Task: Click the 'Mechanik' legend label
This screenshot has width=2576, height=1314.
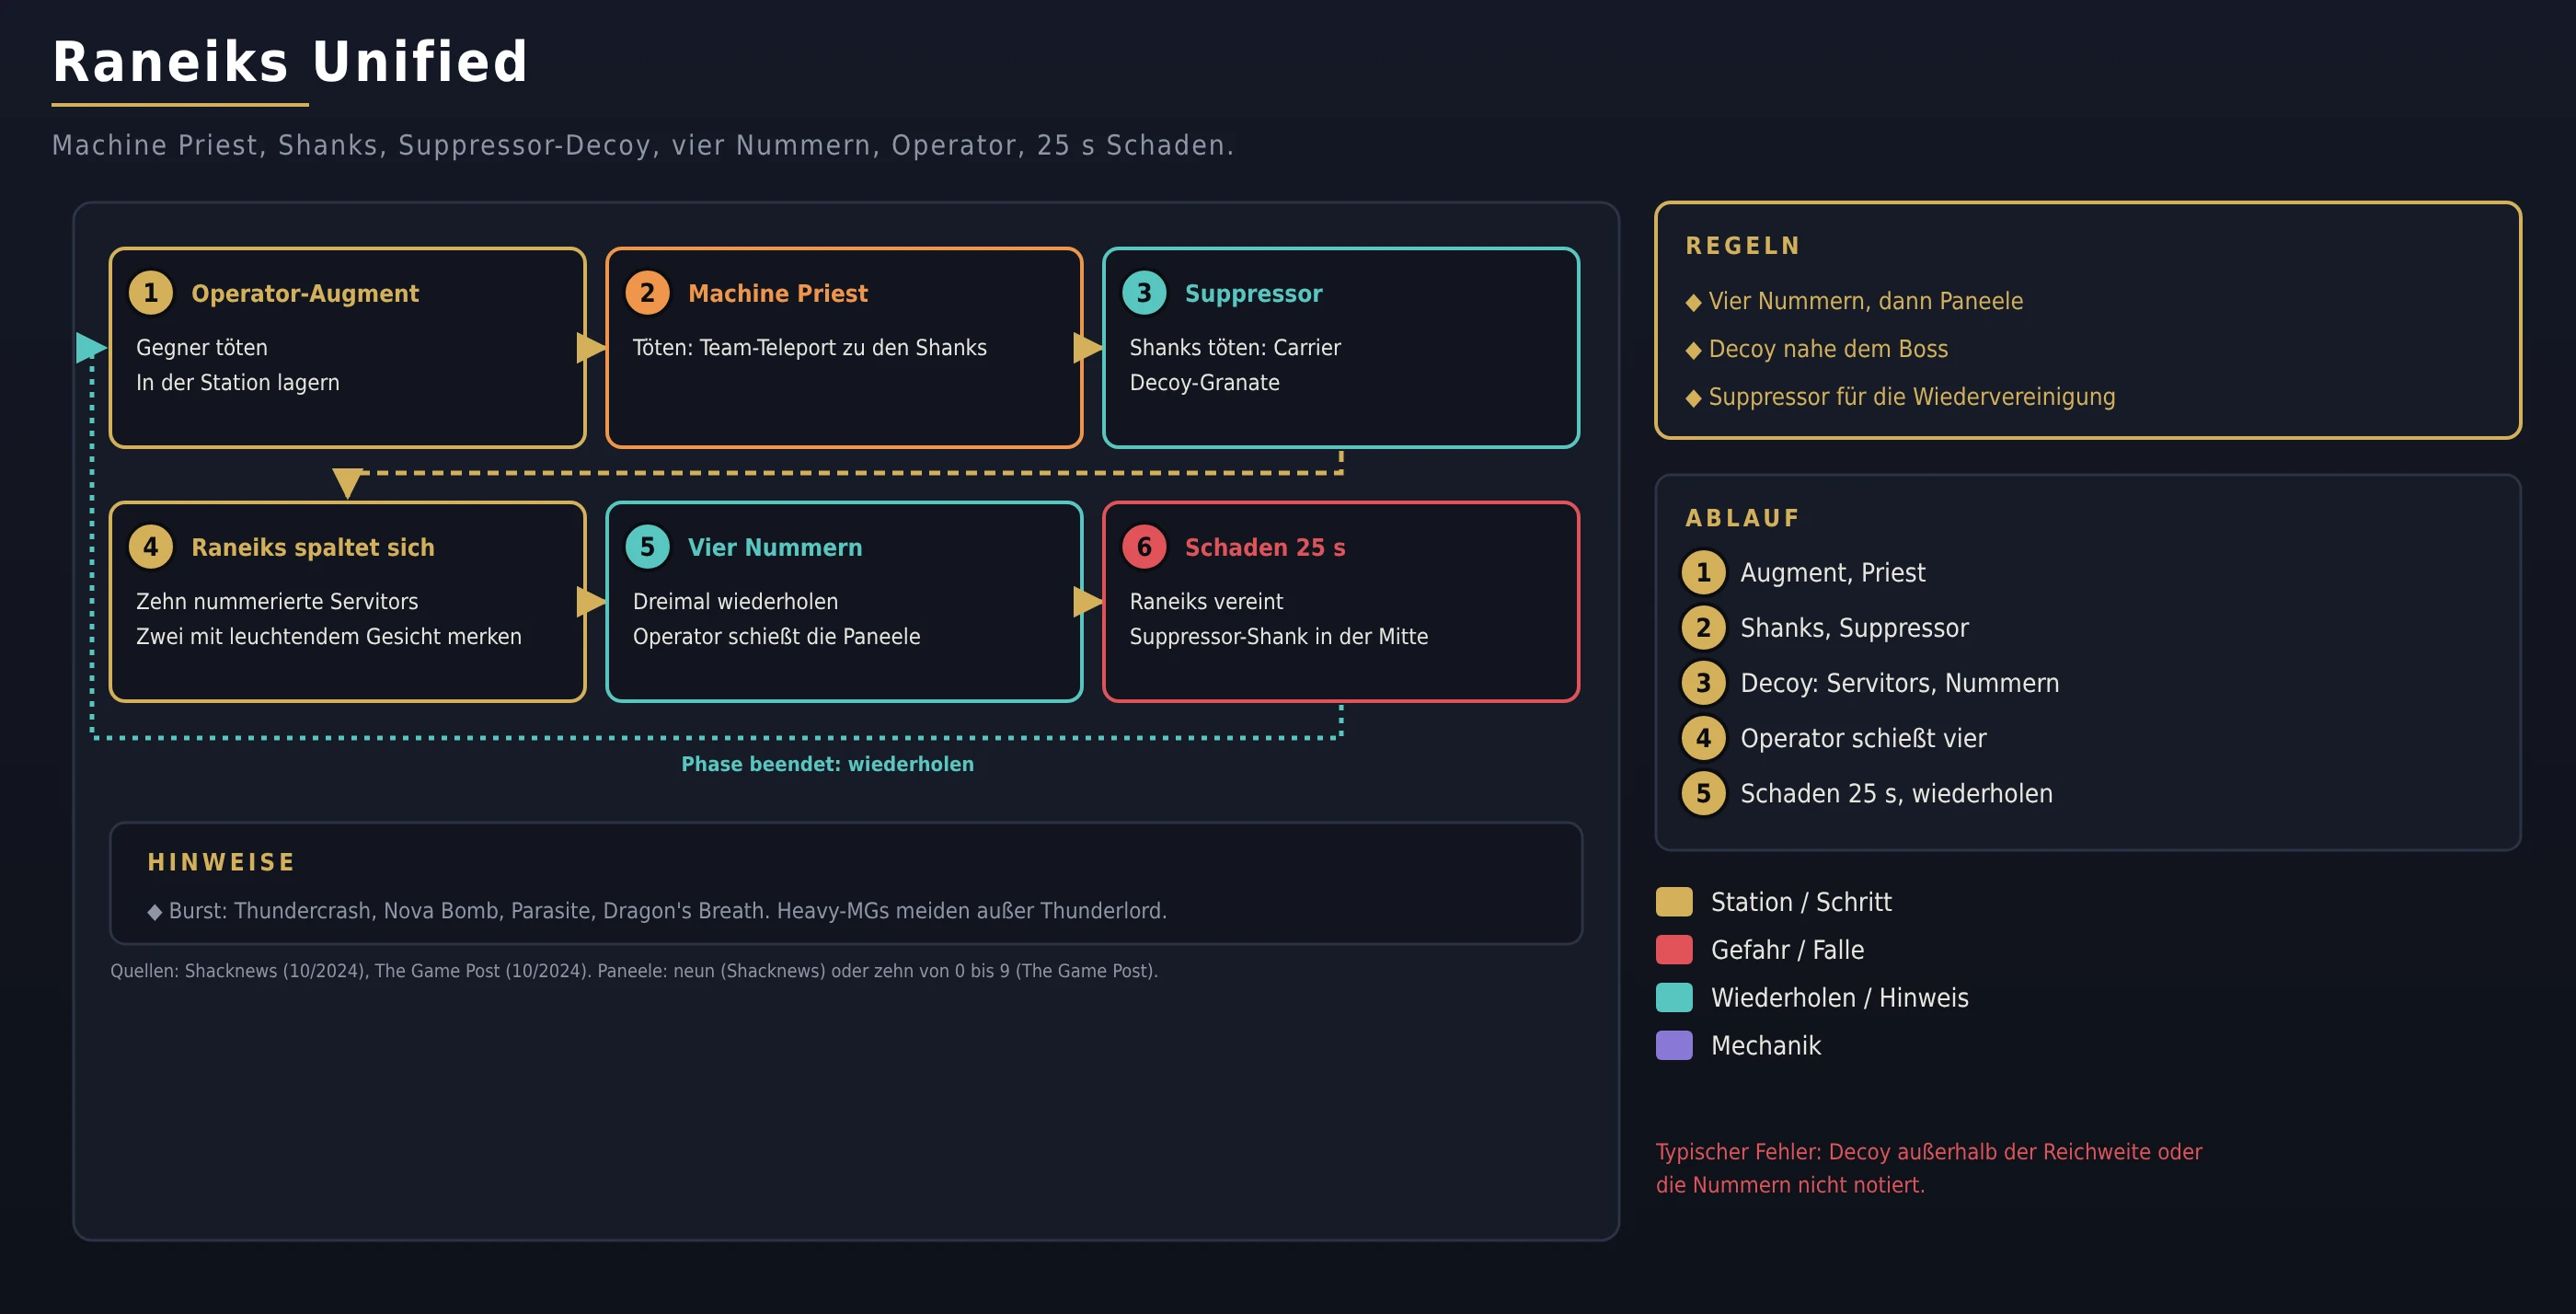Action: coord(1765,1046)
